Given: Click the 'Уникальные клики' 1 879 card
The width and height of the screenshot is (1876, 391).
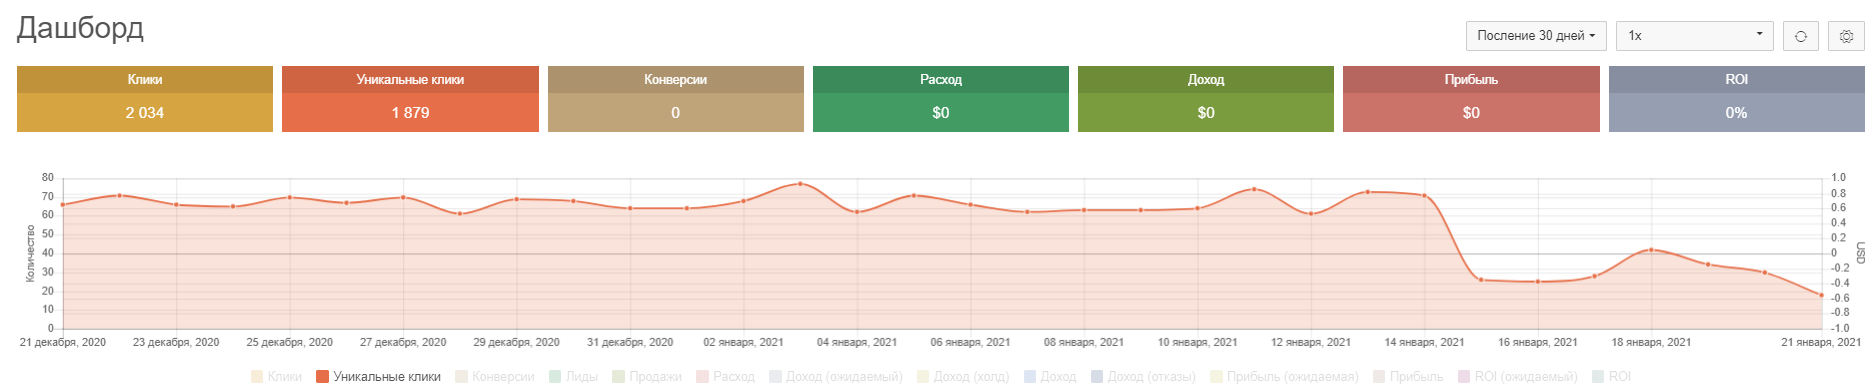Looking at the screenshot, I should click(410, 99).
